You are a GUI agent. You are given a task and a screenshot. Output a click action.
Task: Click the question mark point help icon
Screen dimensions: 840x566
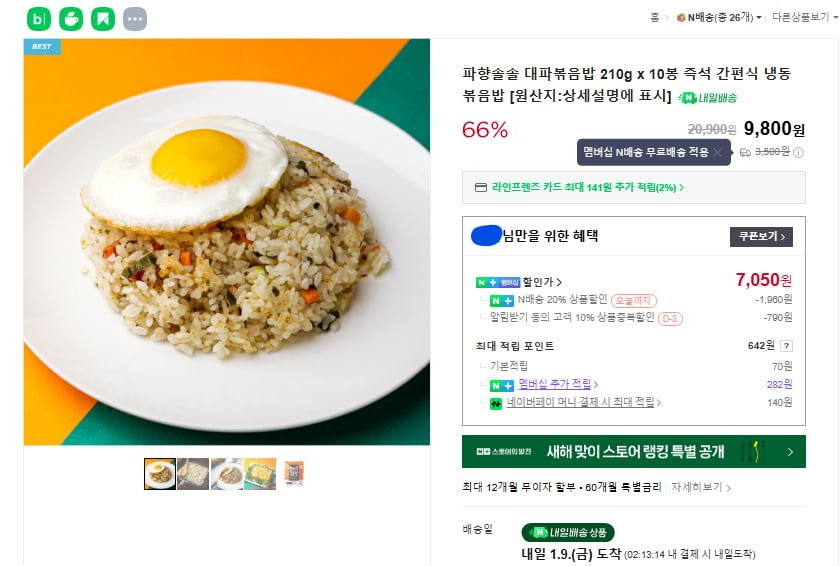point(785,346)
